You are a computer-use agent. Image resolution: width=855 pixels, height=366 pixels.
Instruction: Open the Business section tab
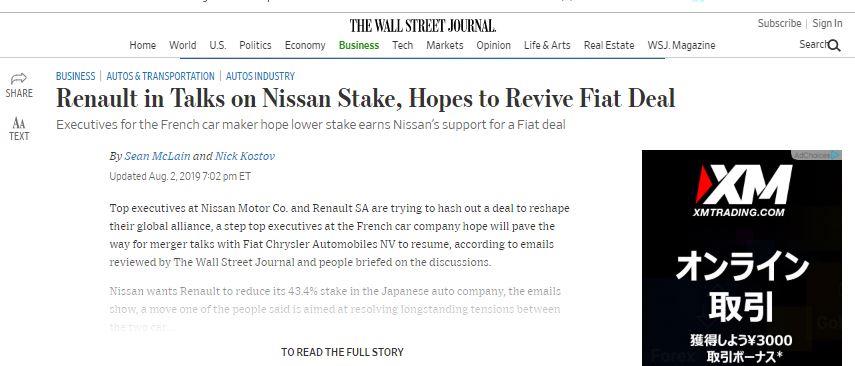pos(359,45)
